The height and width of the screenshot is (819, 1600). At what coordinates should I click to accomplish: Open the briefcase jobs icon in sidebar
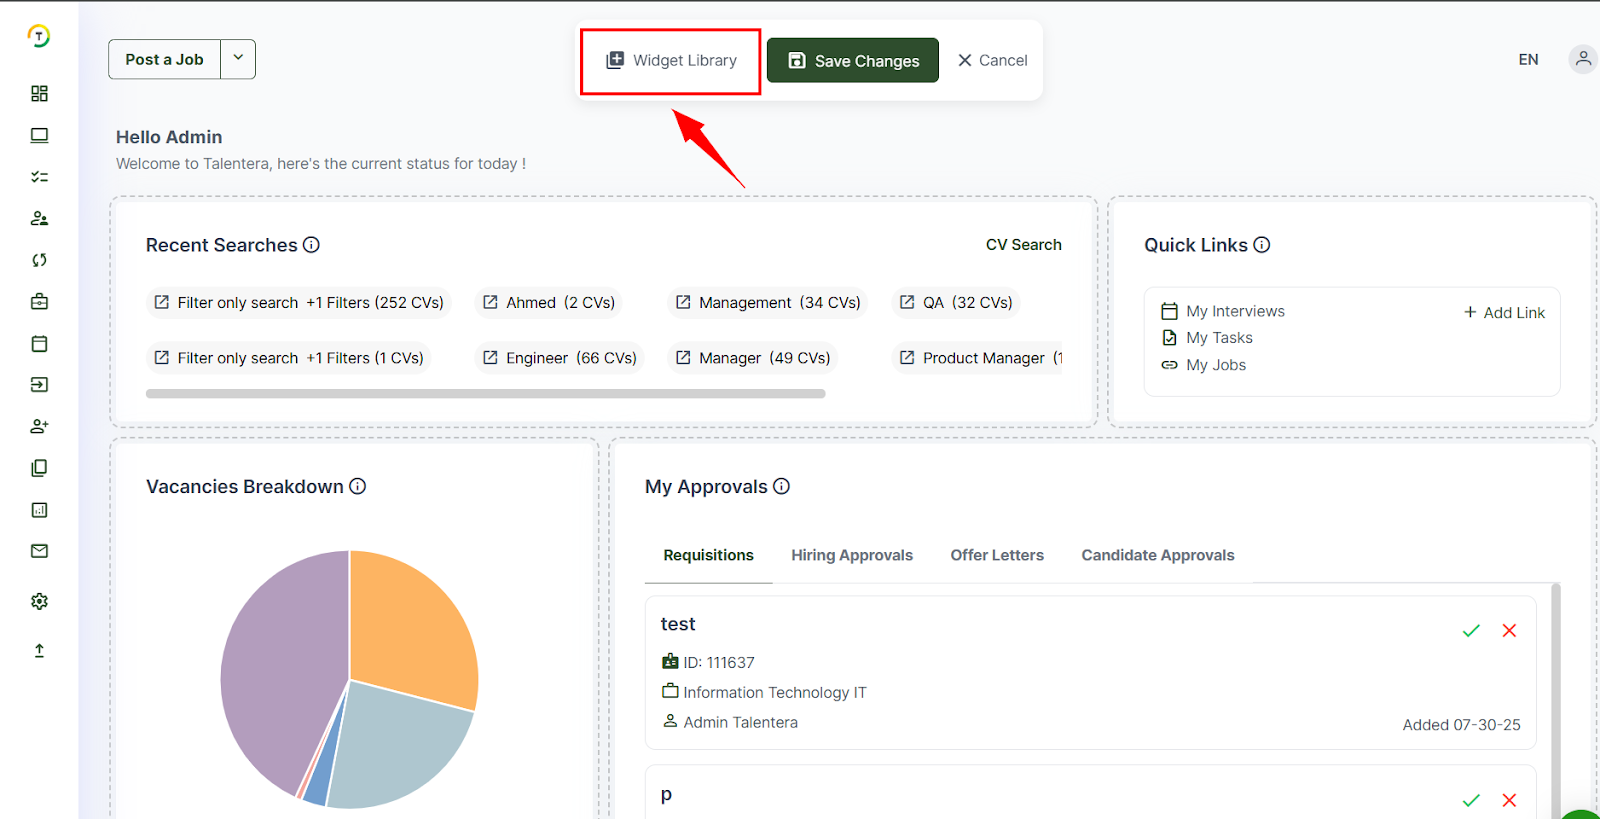pos(39,302)
